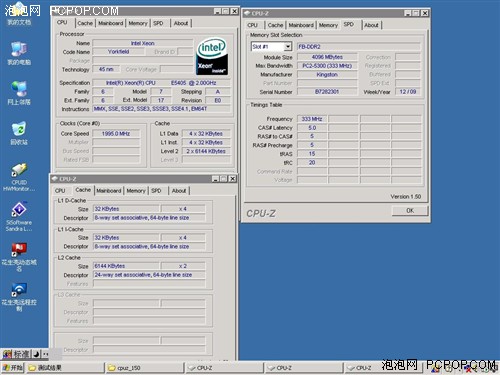500x375 pixels.
Task: Click the instructions field listing MMX, SSE
Action: [162, 109]
